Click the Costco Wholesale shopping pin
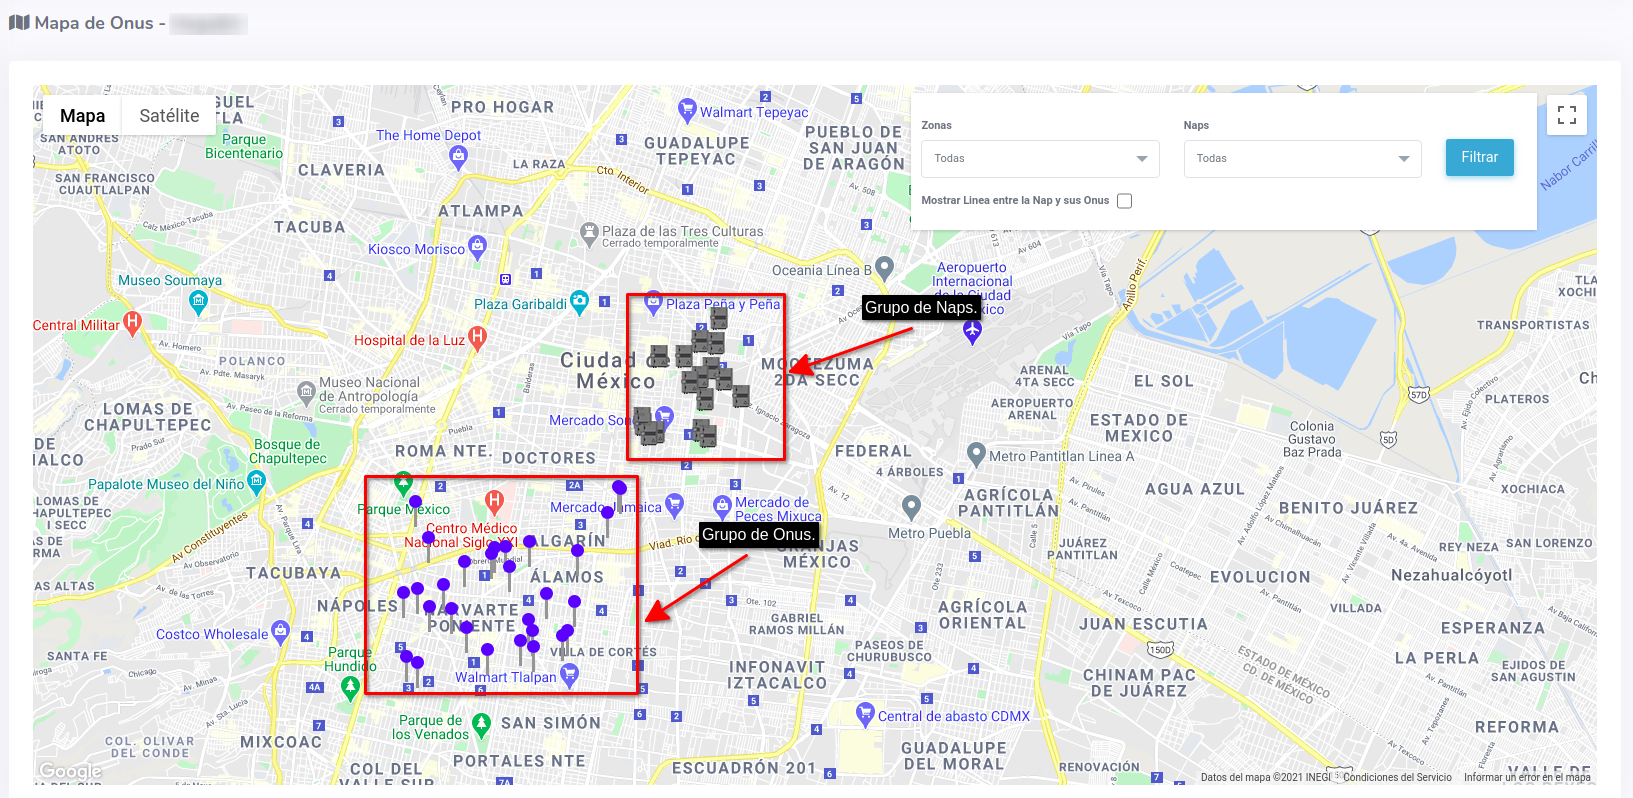This screenshot has width=1633, height=798. (x=281, y=631)
